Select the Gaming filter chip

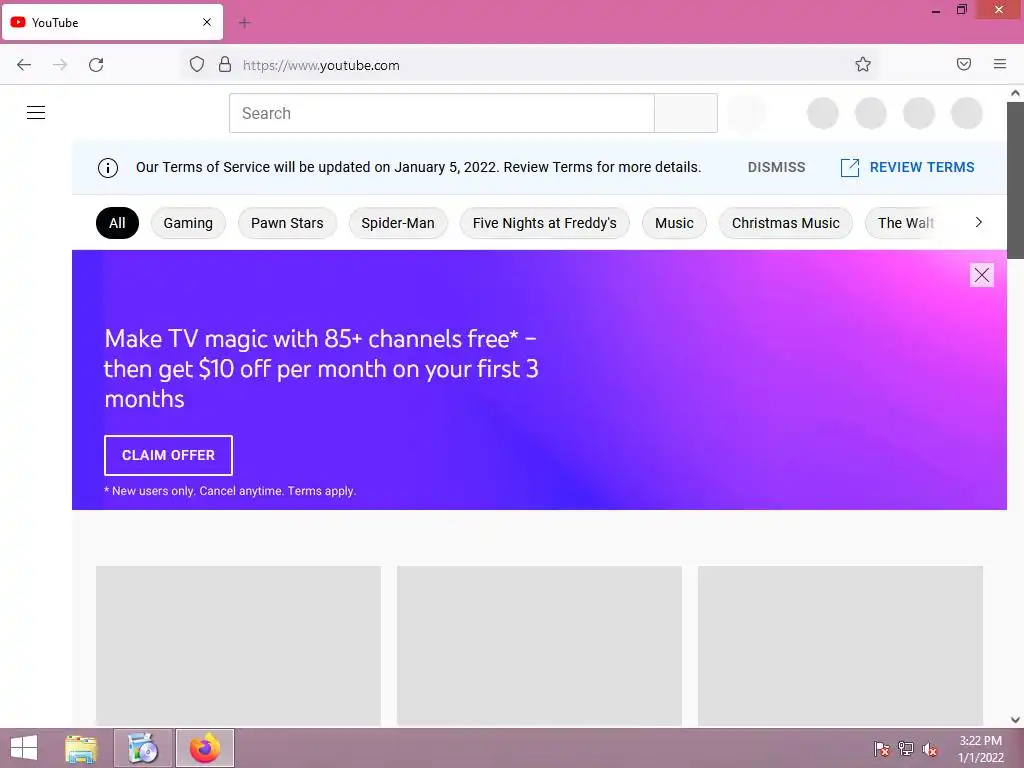[188, 223]
